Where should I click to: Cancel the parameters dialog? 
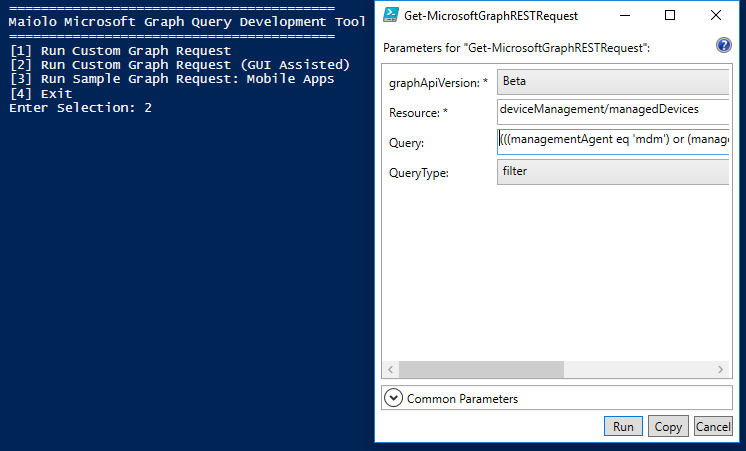[713, 426]
